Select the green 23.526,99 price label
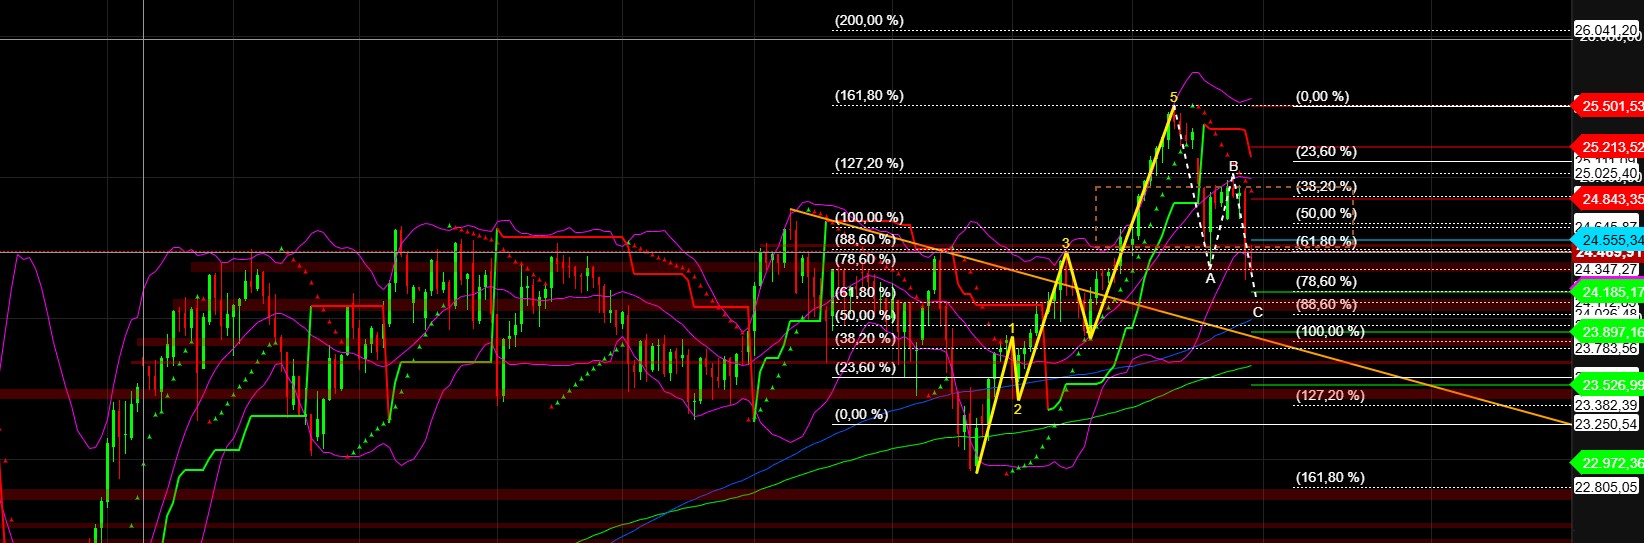Image resolution: width=1644 pixels, height=543 pixels. click(1609, 384)
